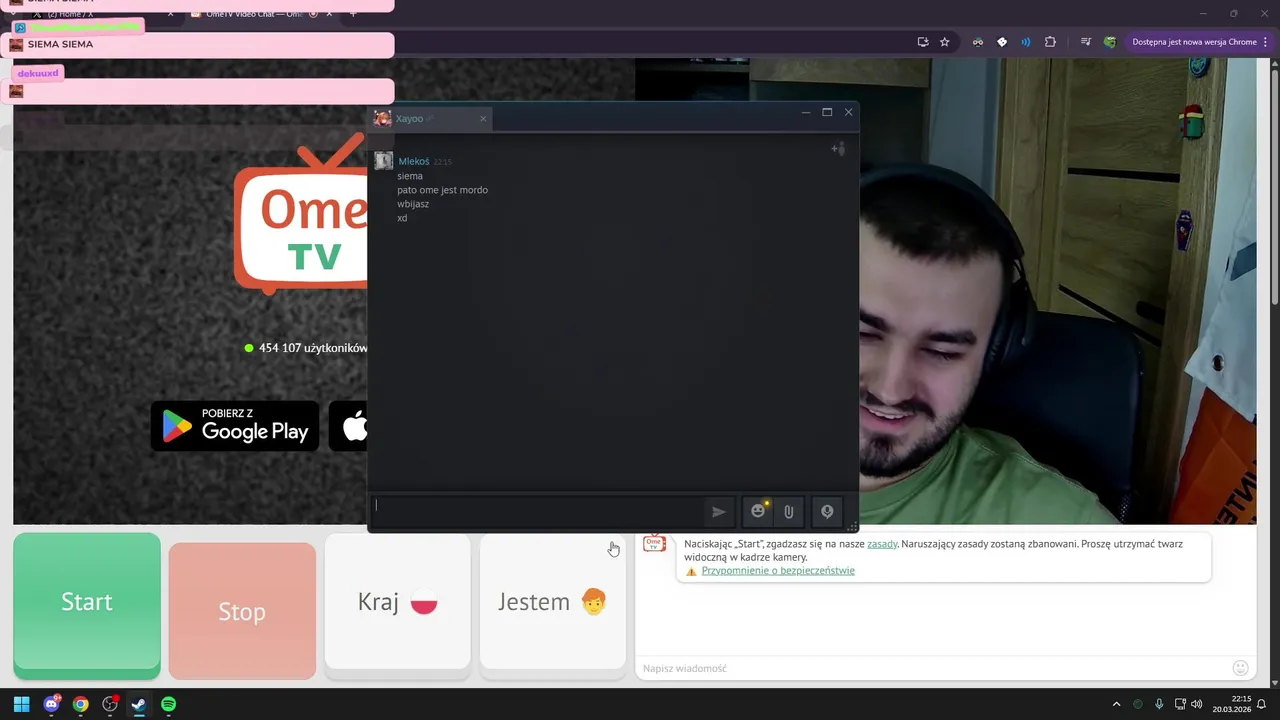Open Google Chrome from the taskbar
The height and width of the screenshot is (720, 1280).
pyautogui.click(x=80, y=704)
